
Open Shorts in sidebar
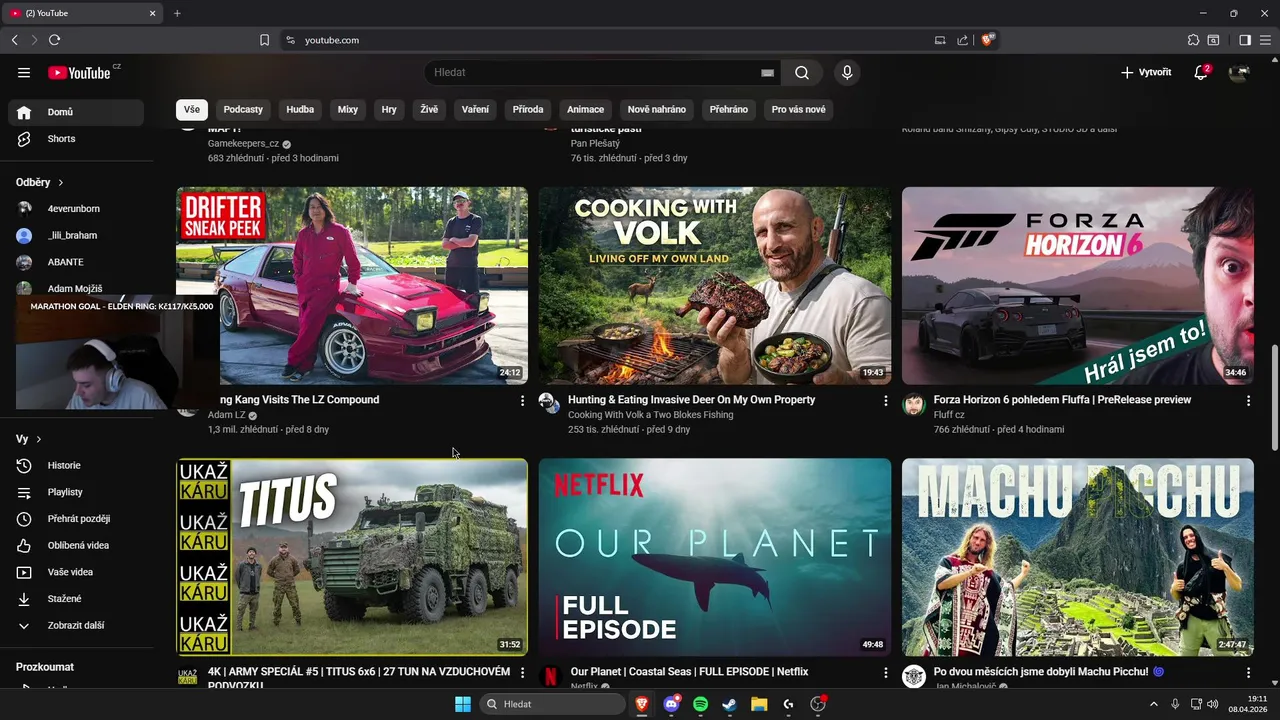[76, 139]
